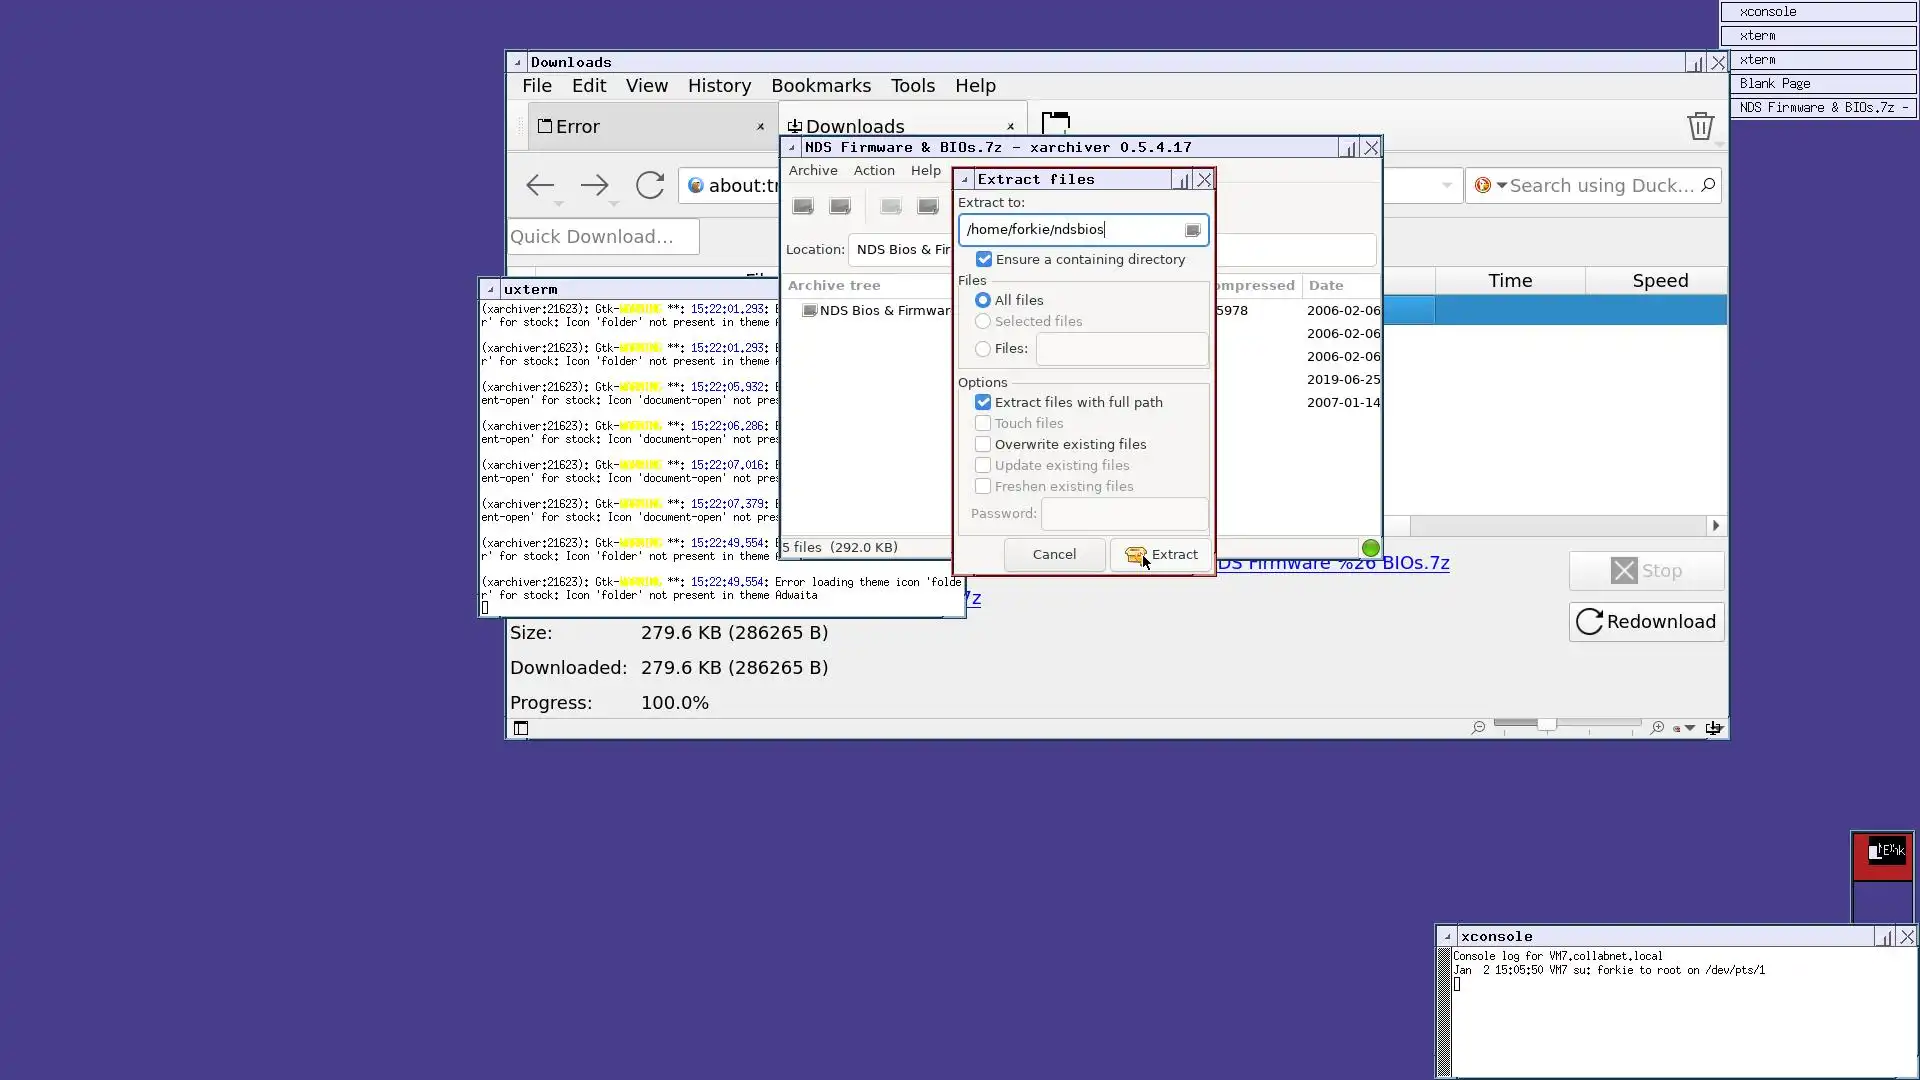Click the Quick Download input field
Image resolution: width=1920 pixels, height=1080 pixels.
coord(603,237)
